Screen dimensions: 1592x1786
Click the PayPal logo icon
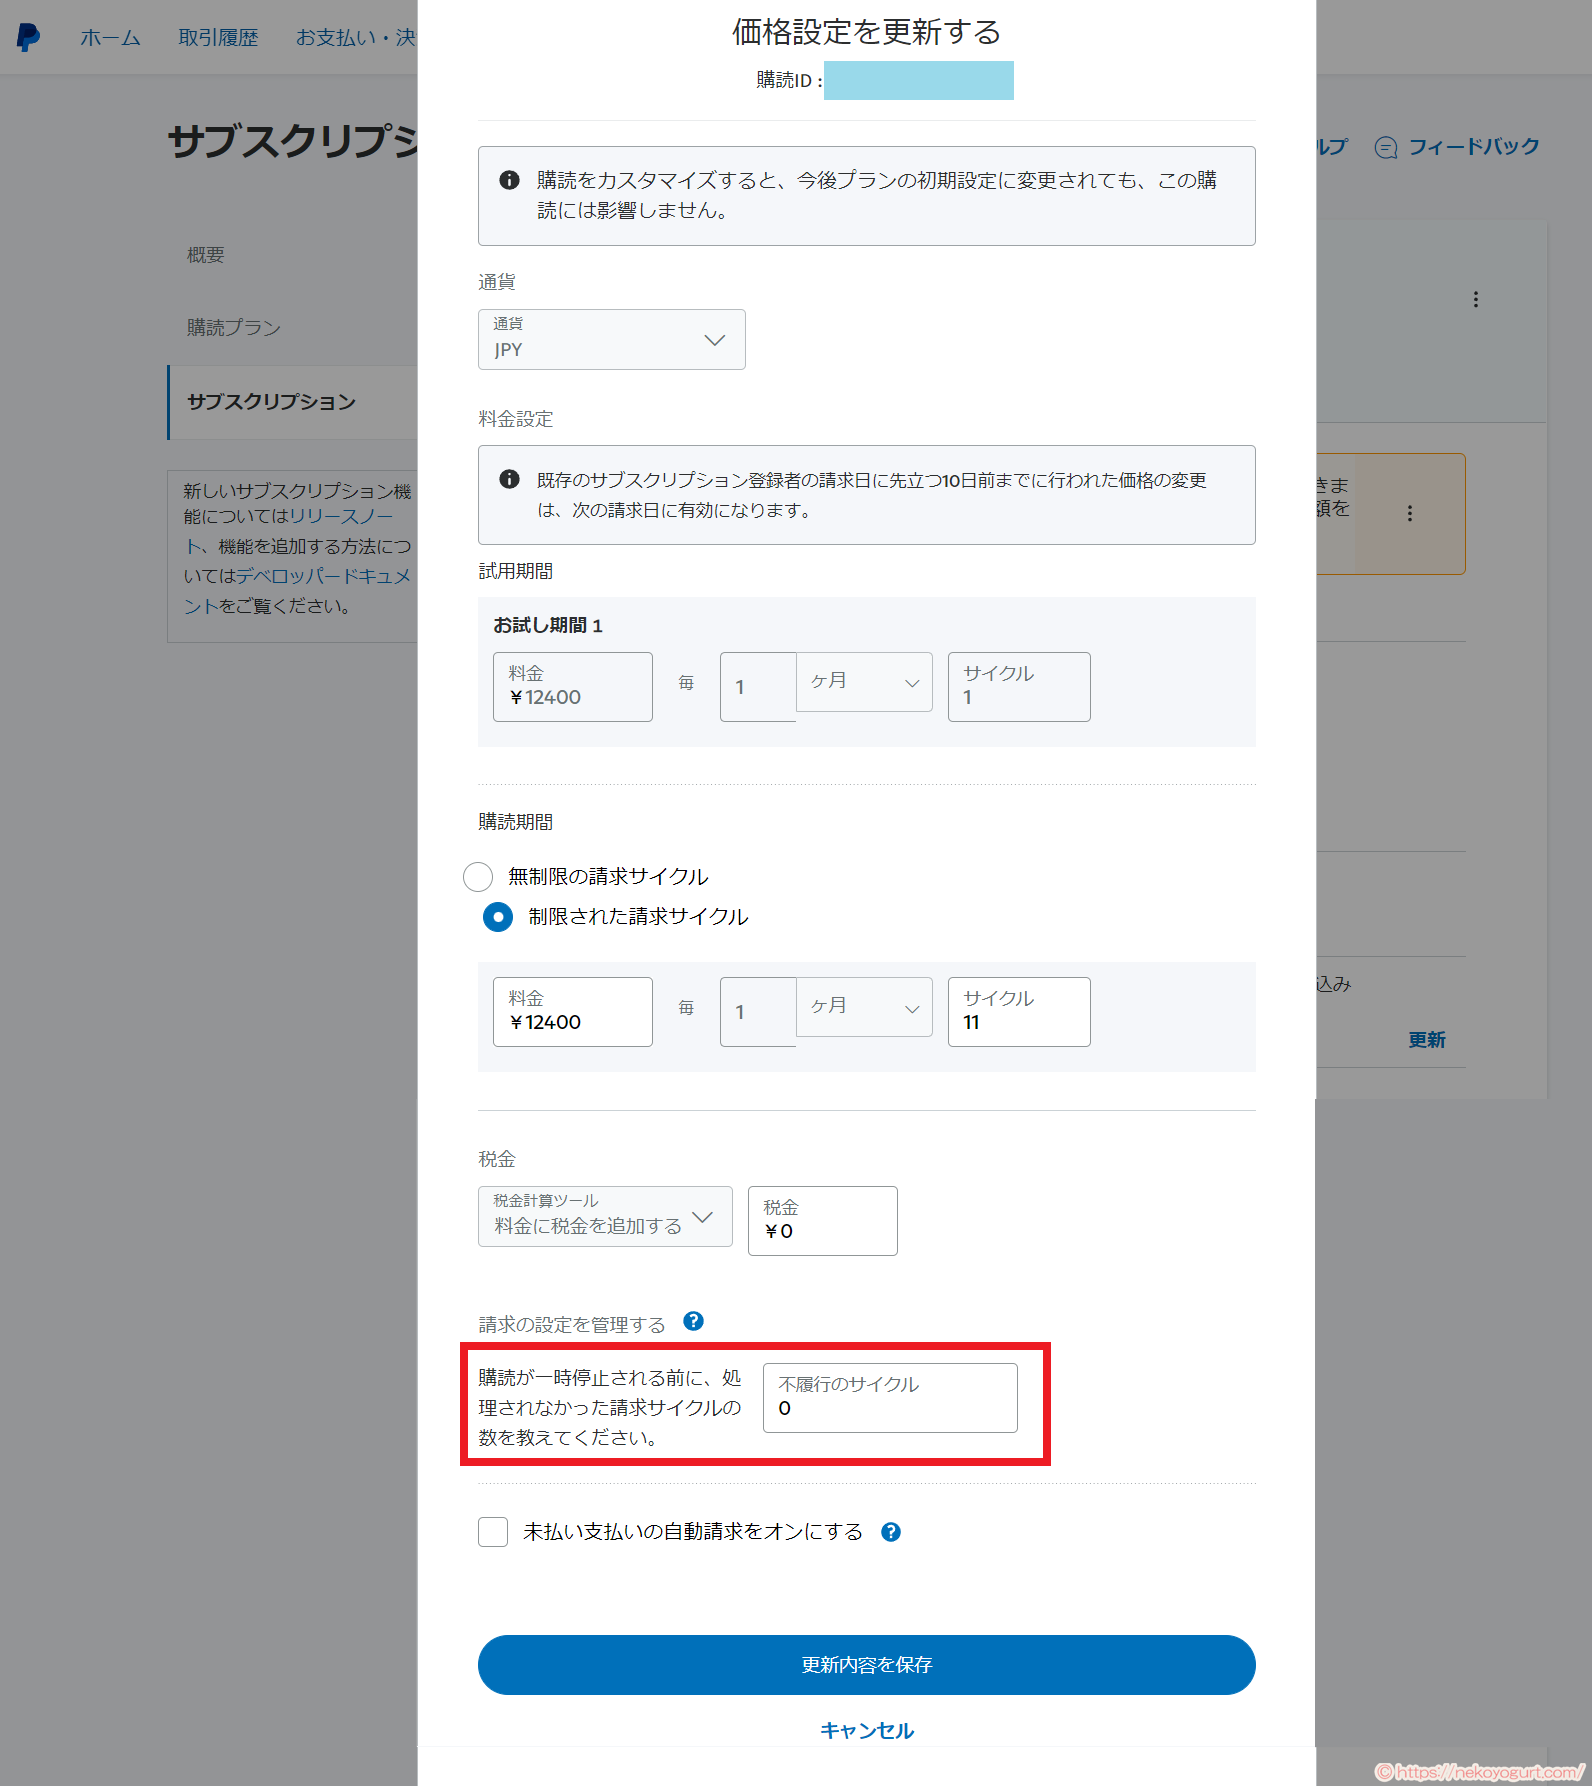pos(28,37)
